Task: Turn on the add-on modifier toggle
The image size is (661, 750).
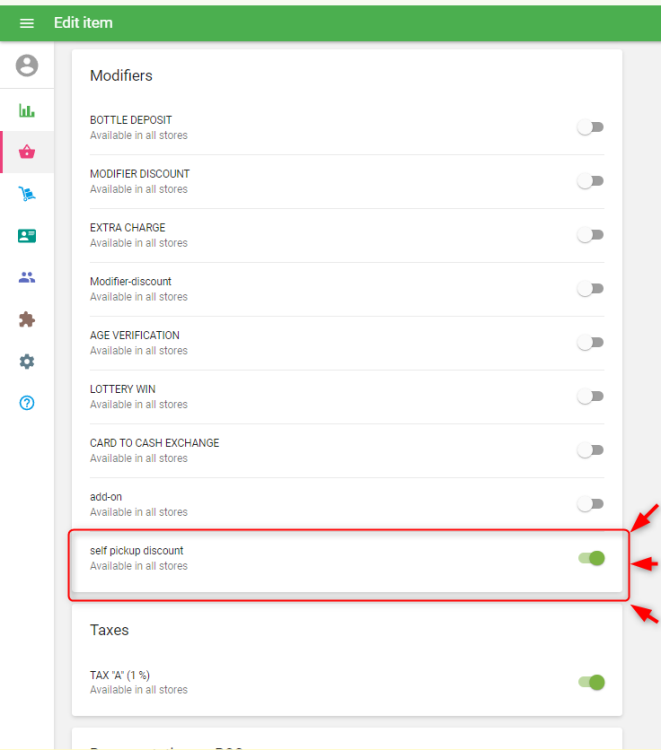Action: tap(591, 504)
